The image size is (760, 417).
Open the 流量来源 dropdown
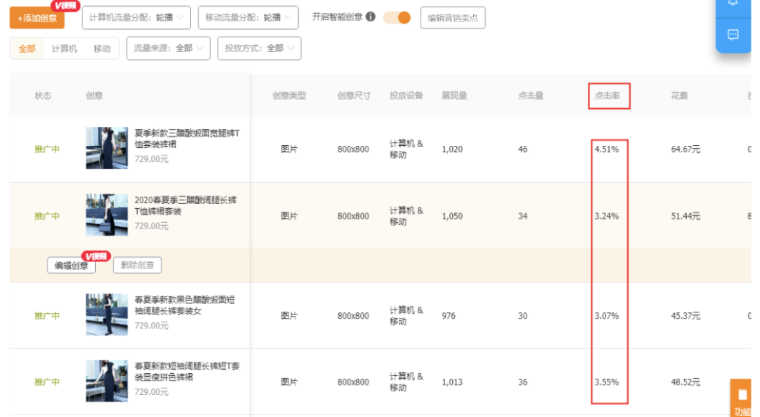[x=168, y=48]
